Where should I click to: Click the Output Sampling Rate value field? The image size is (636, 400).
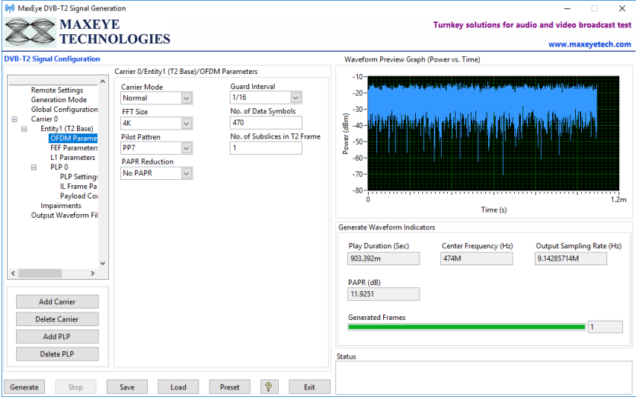click(571, 259)
